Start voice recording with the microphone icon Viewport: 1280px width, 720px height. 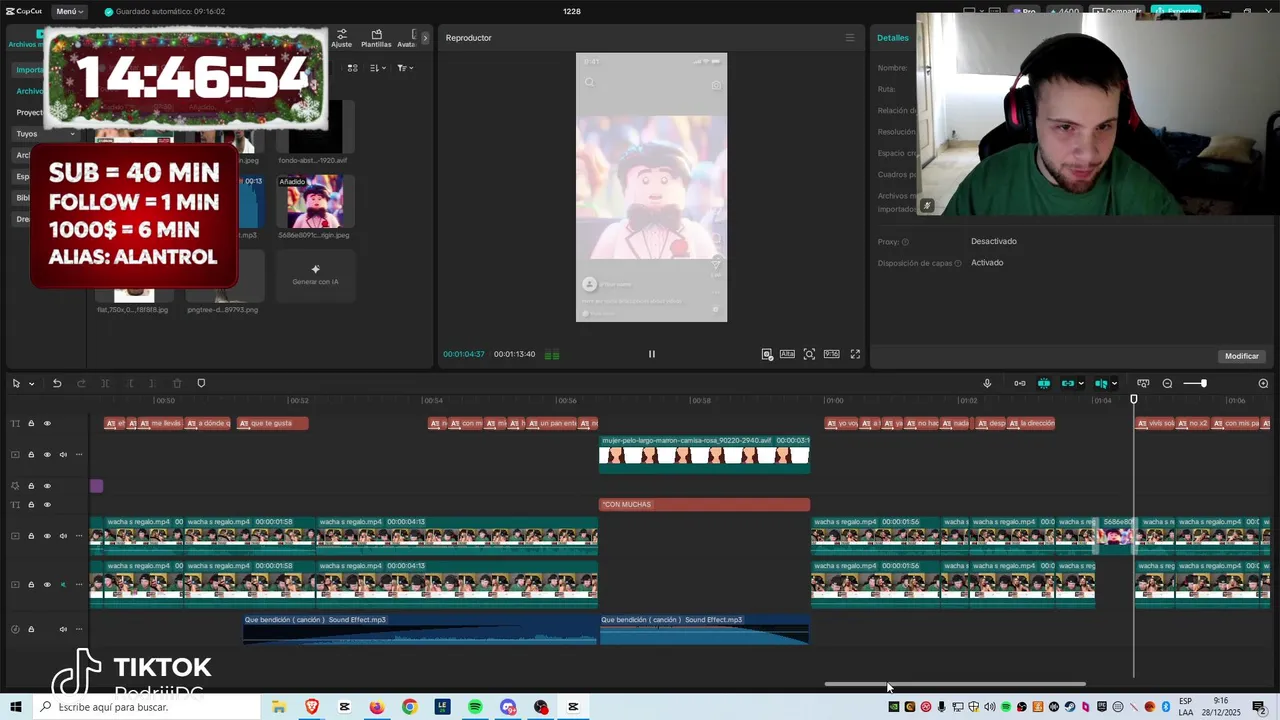pyautogui.click(x=987, y=383)
